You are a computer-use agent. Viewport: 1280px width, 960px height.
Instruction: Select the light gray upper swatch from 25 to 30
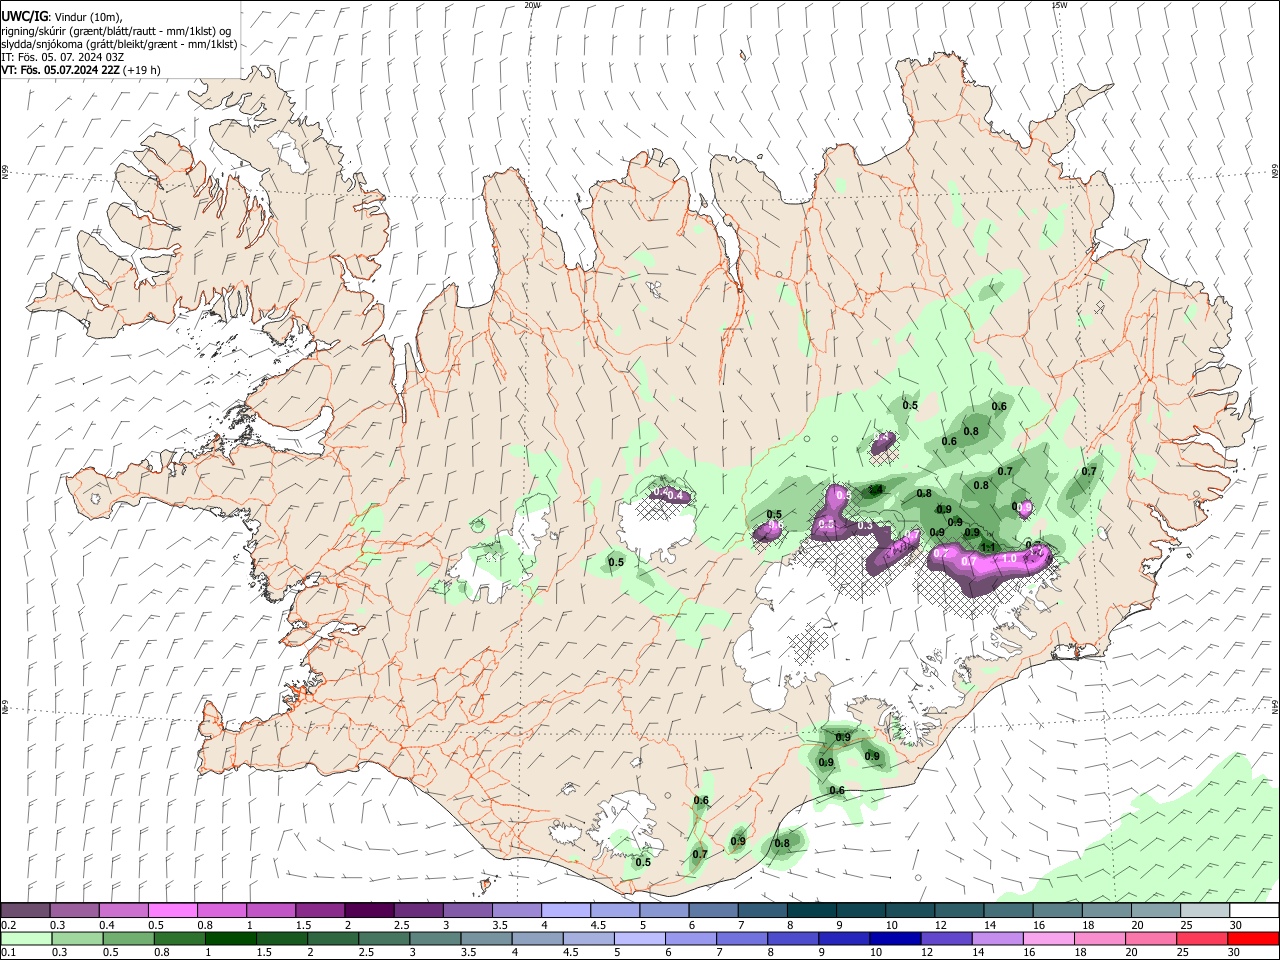pos(1204,911)
